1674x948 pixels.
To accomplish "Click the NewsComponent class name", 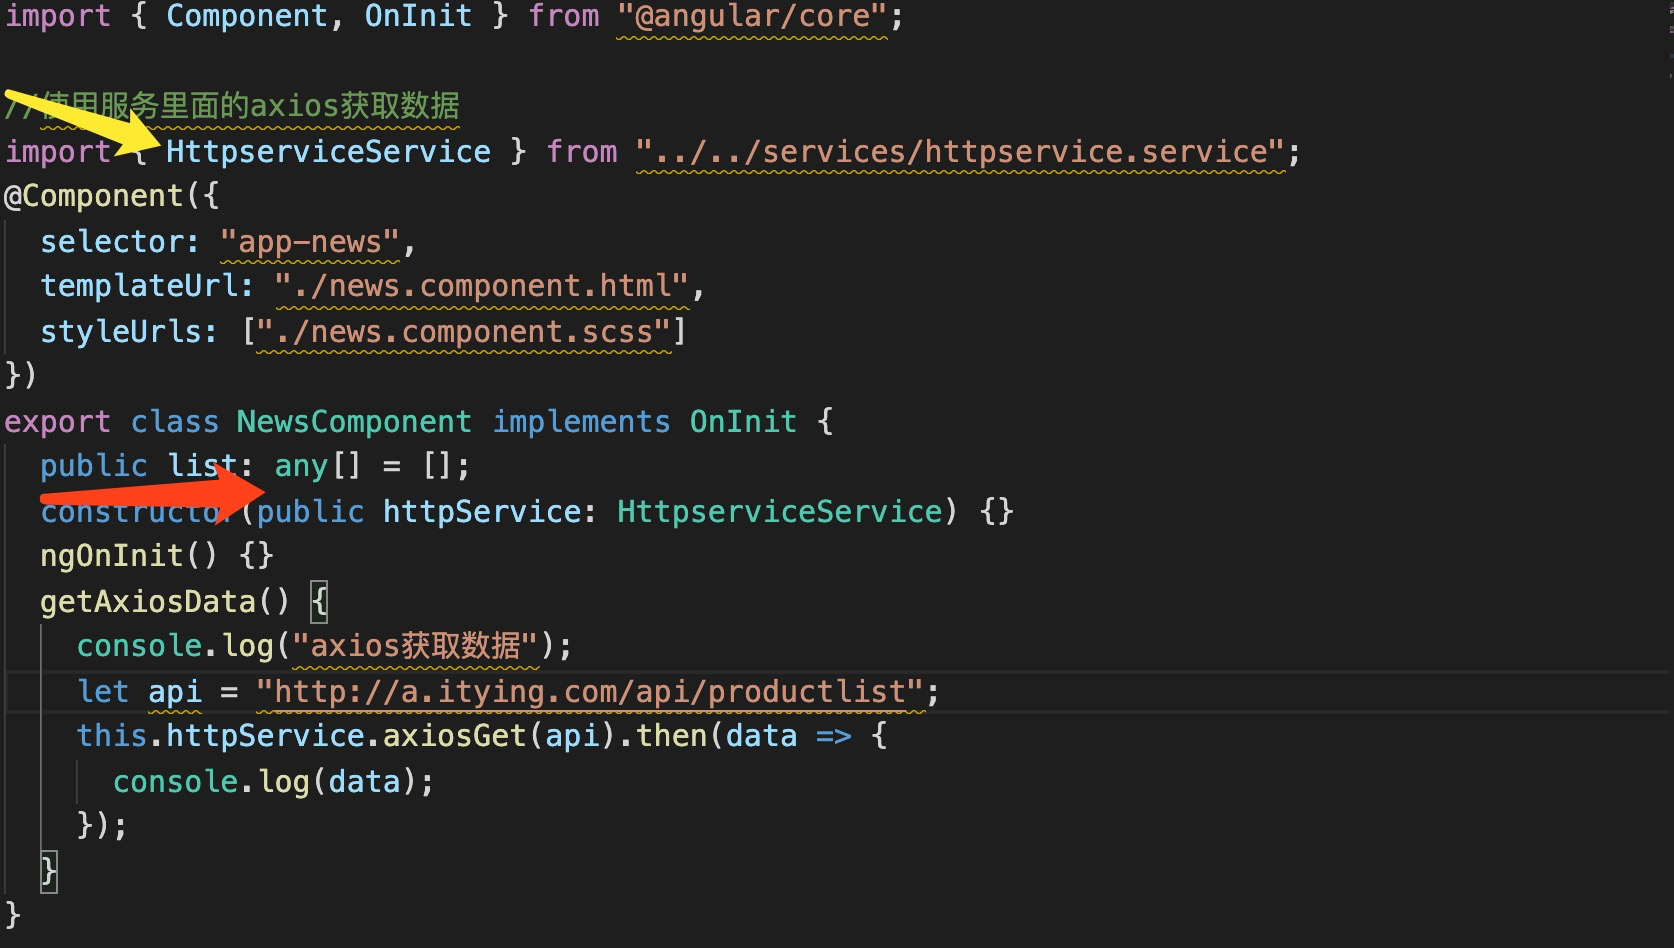I will pos(354,421).
